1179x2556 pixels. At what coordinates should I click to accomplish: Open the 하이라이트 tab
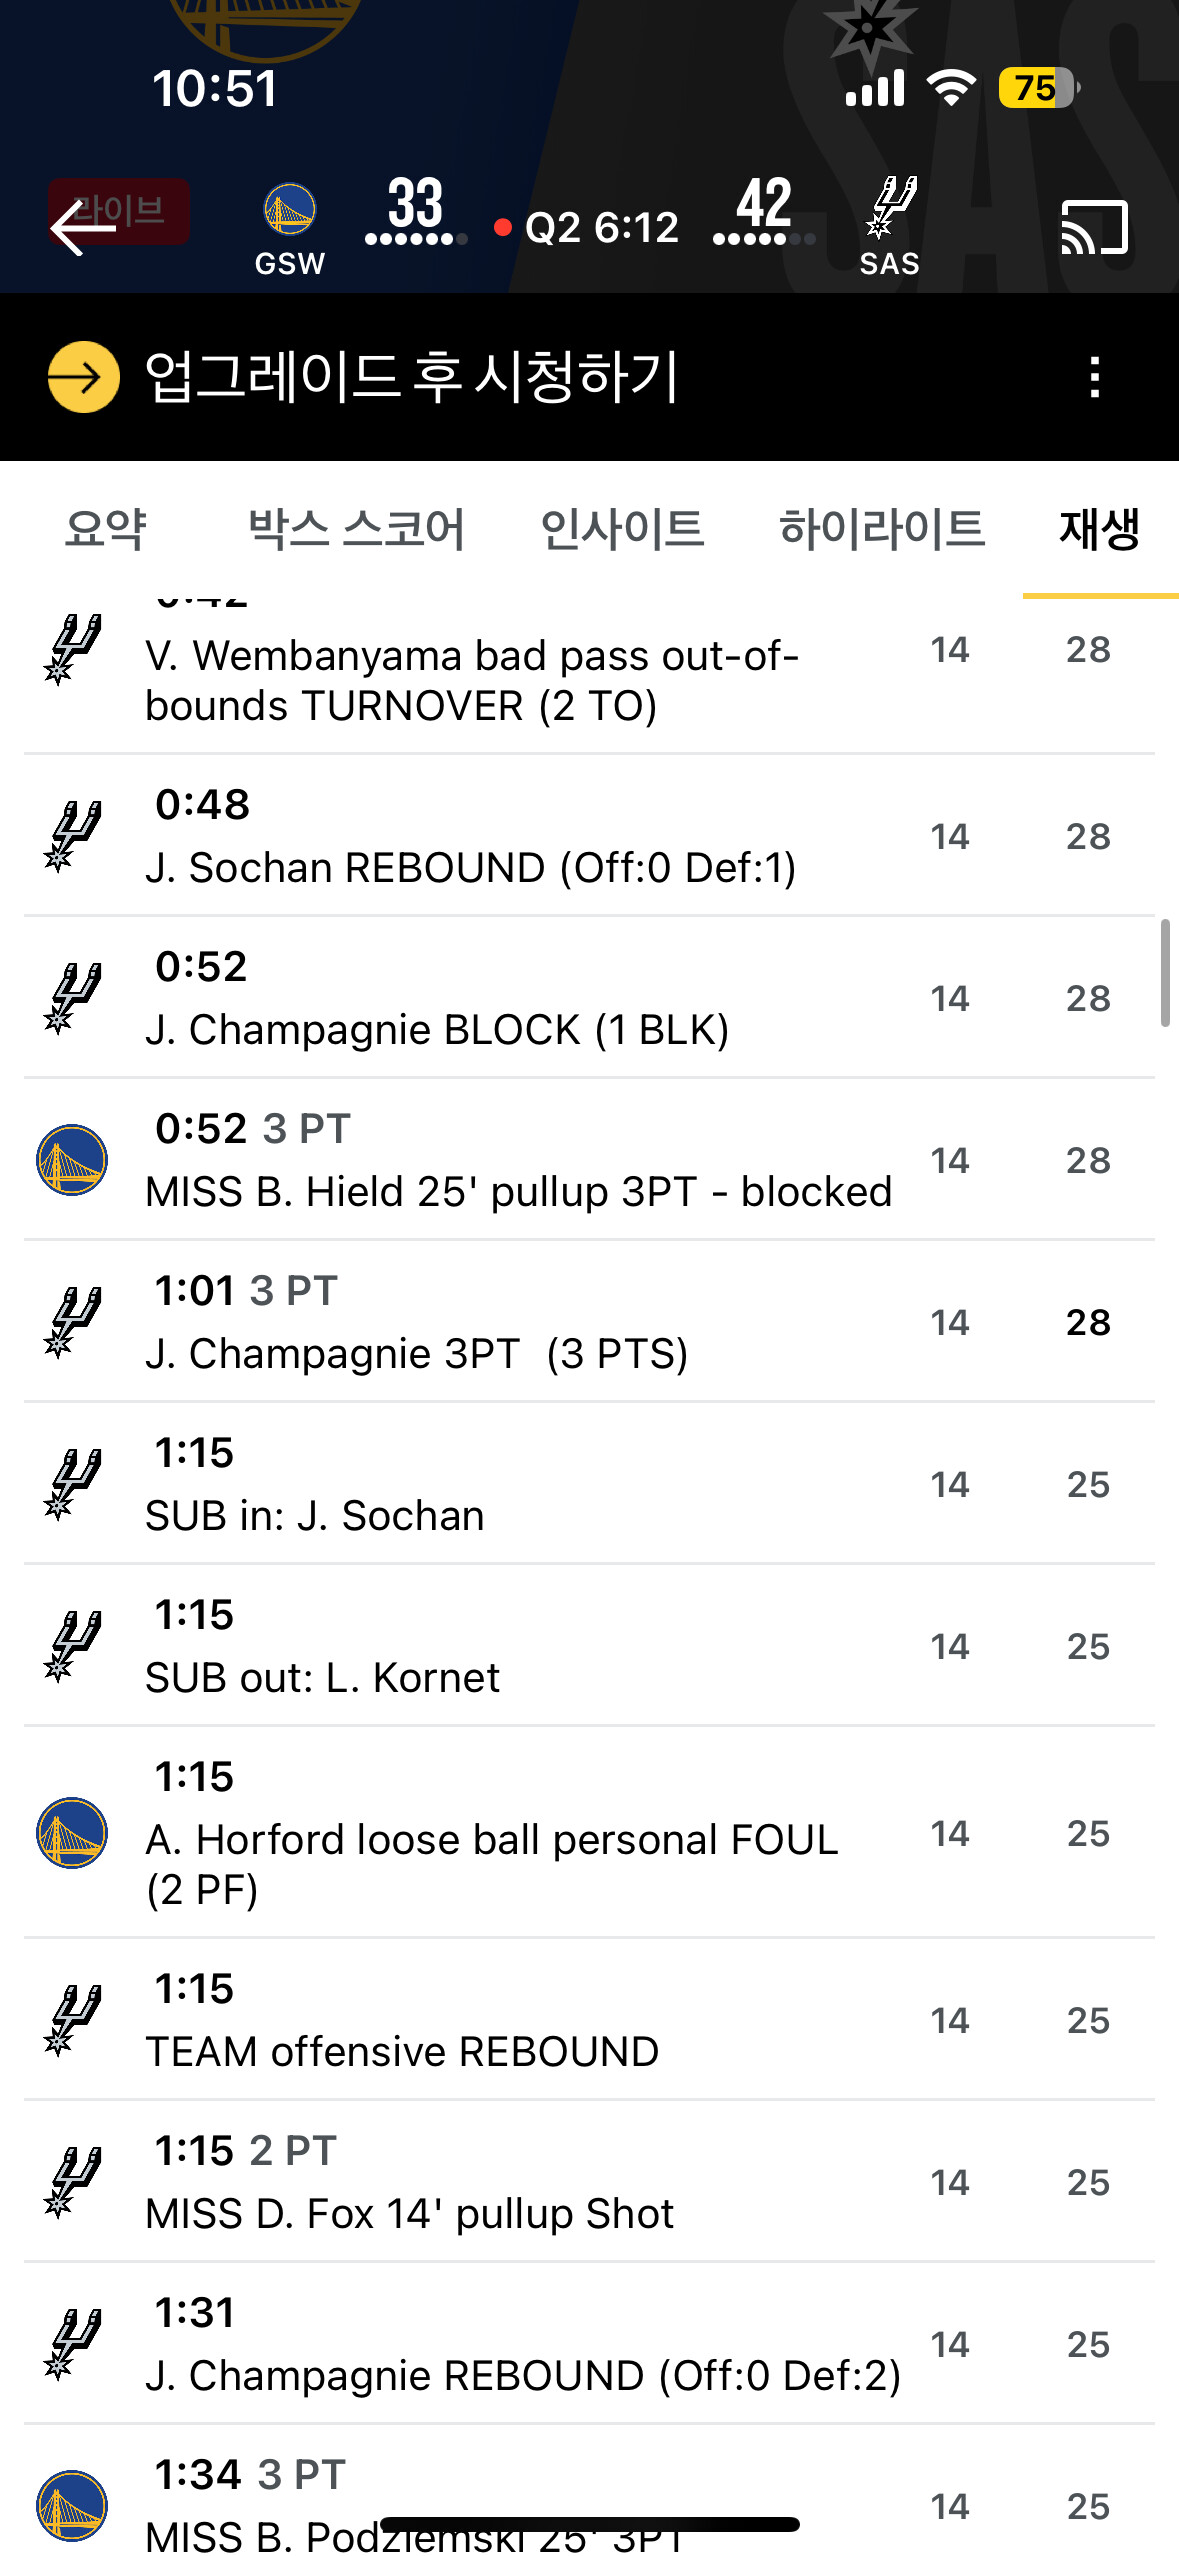tap(882, 529)
